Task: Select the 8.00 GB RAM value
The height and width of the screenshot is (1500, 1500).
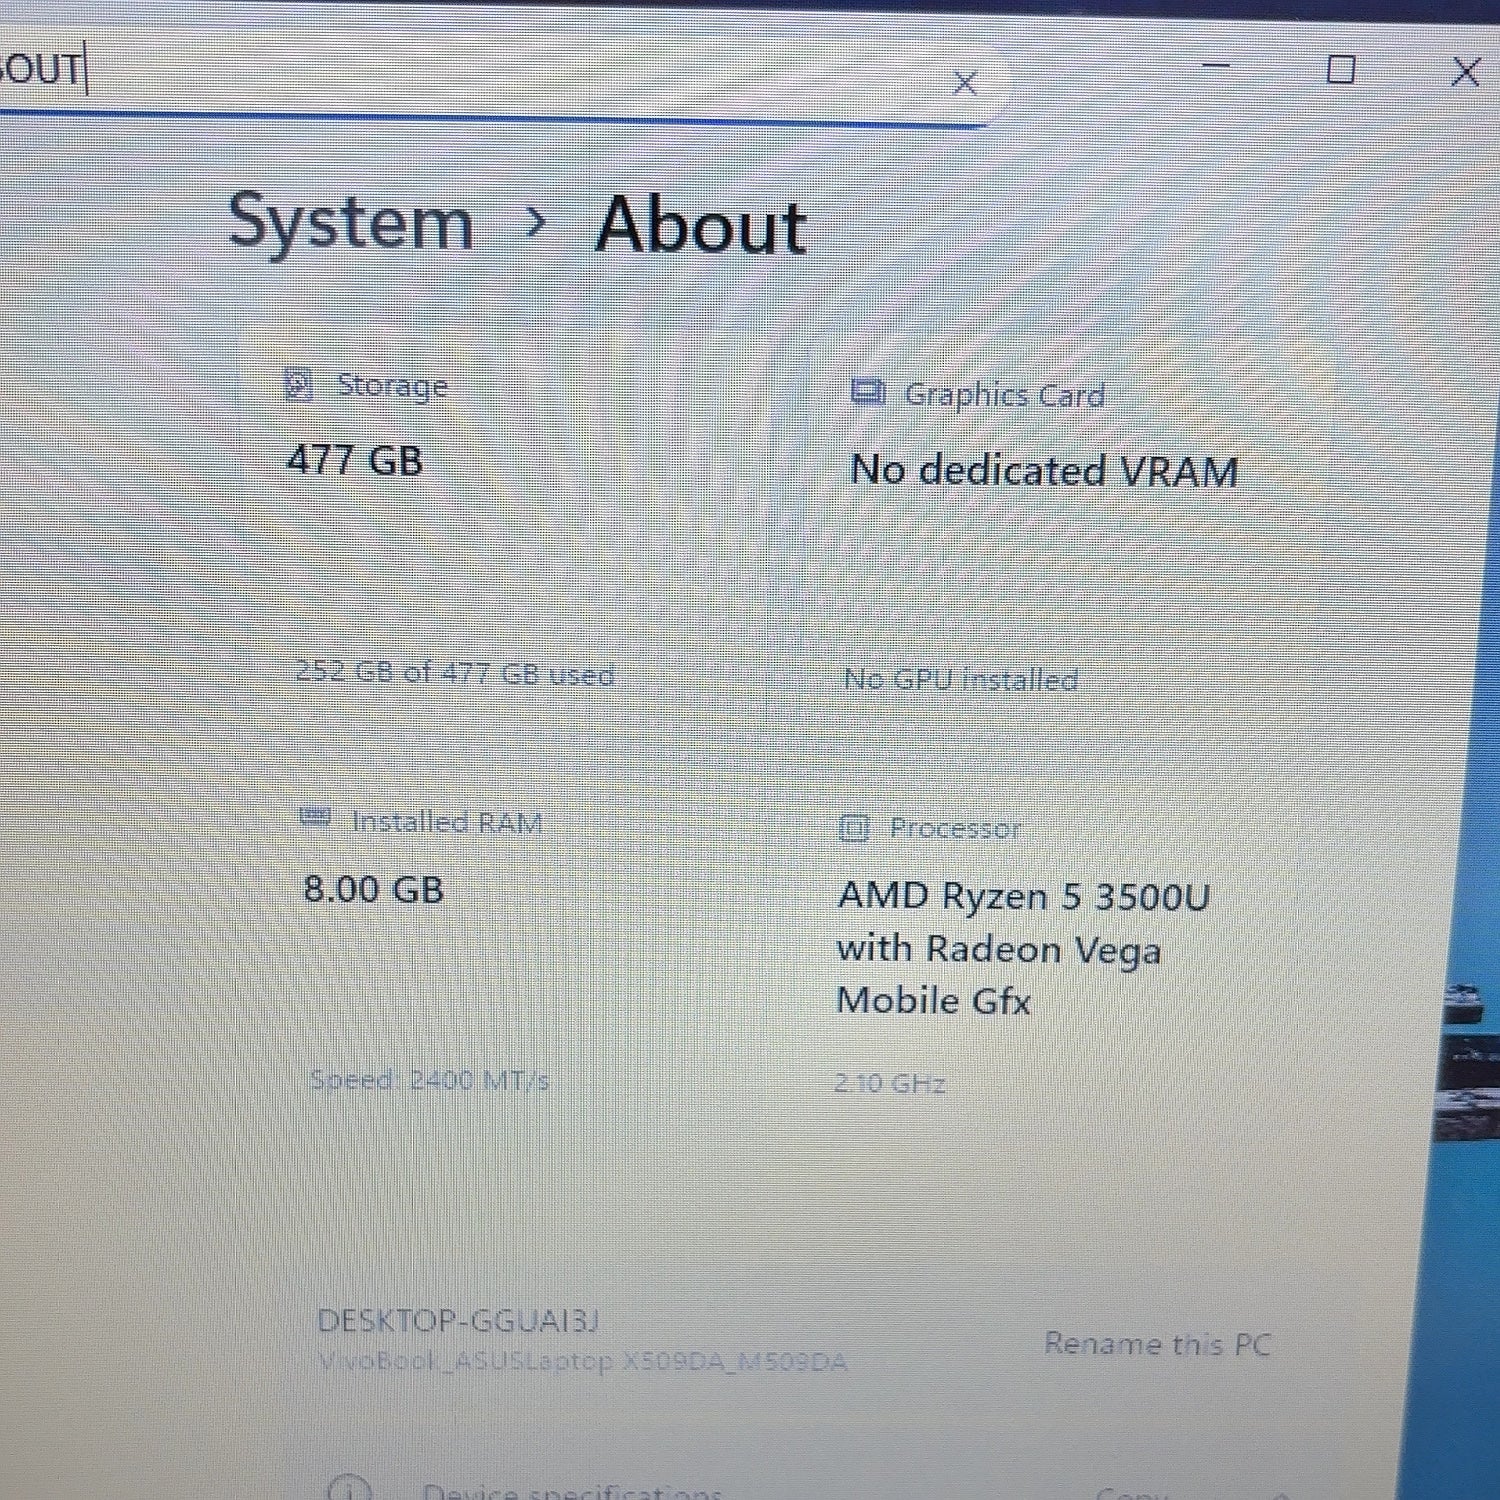Action: 373,890
